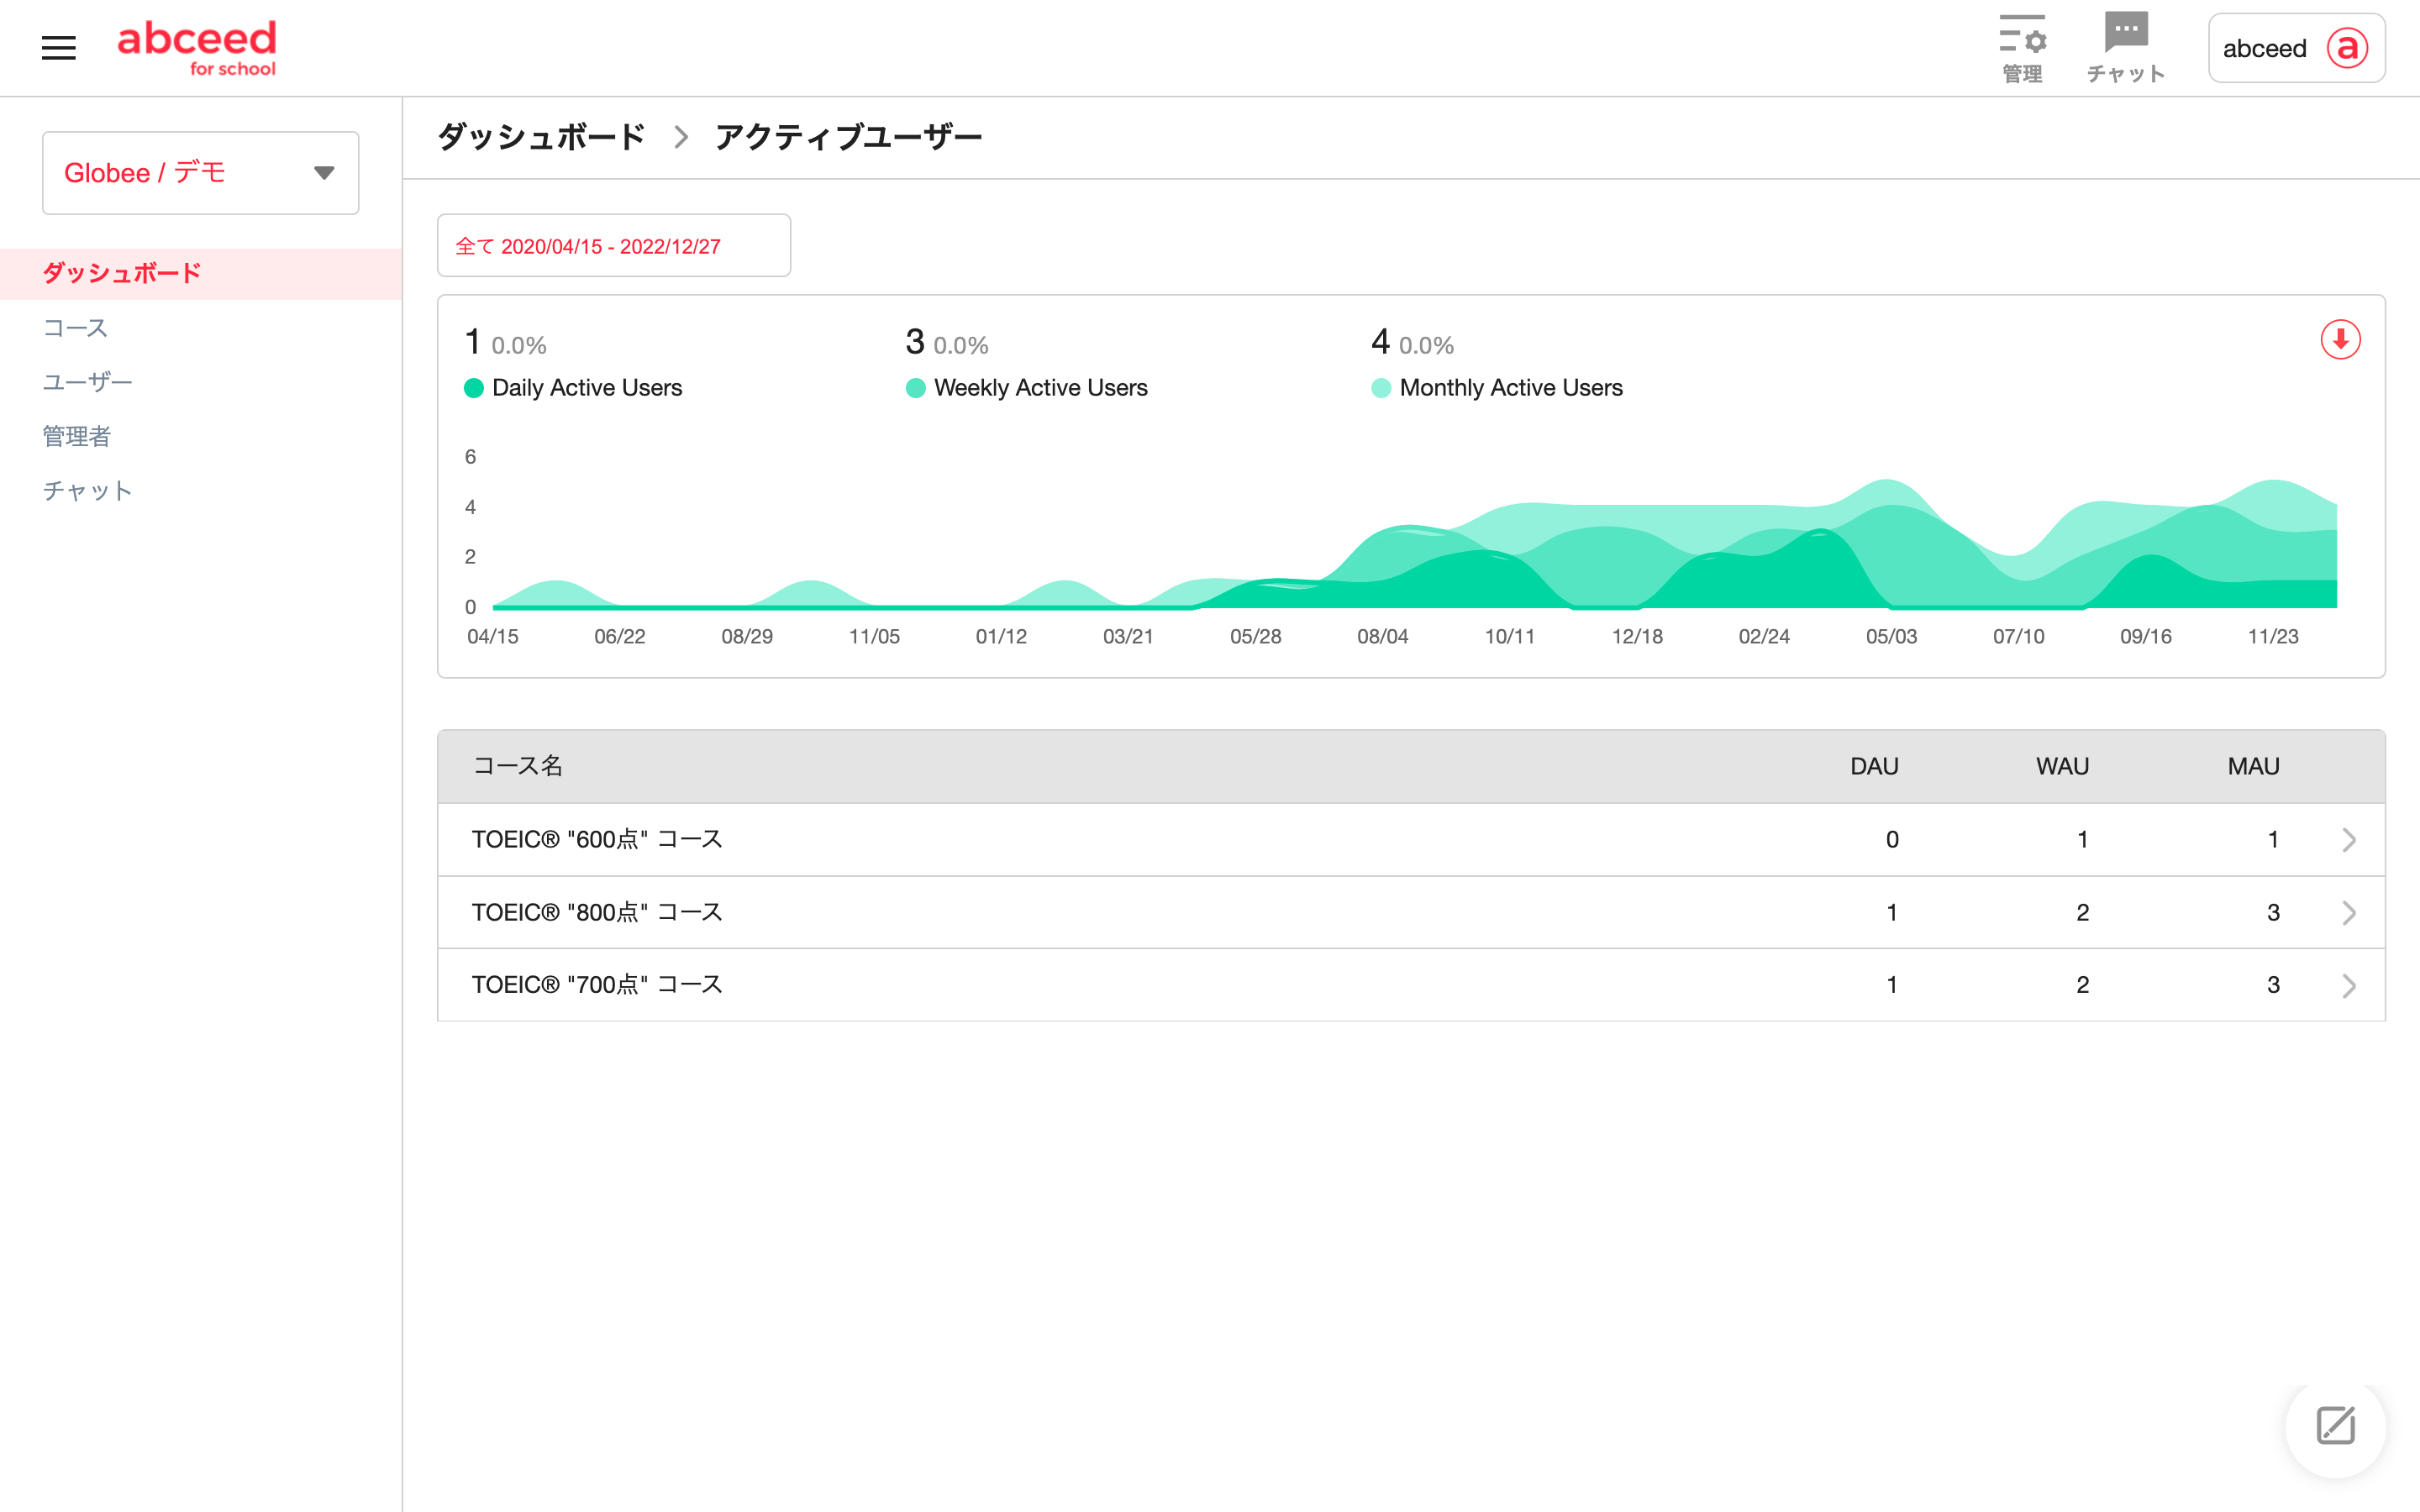Select コース in the sidebar

[75, 328]
